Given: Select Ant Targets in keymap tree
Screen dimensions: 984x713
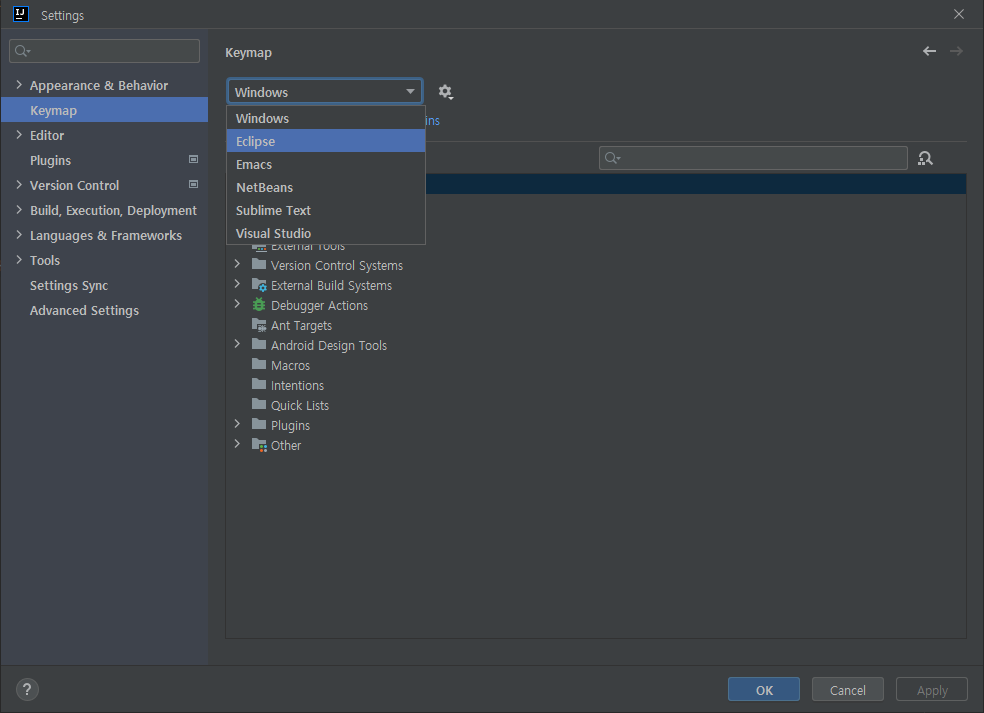Looking at the screenshot, I should point(301,325).
